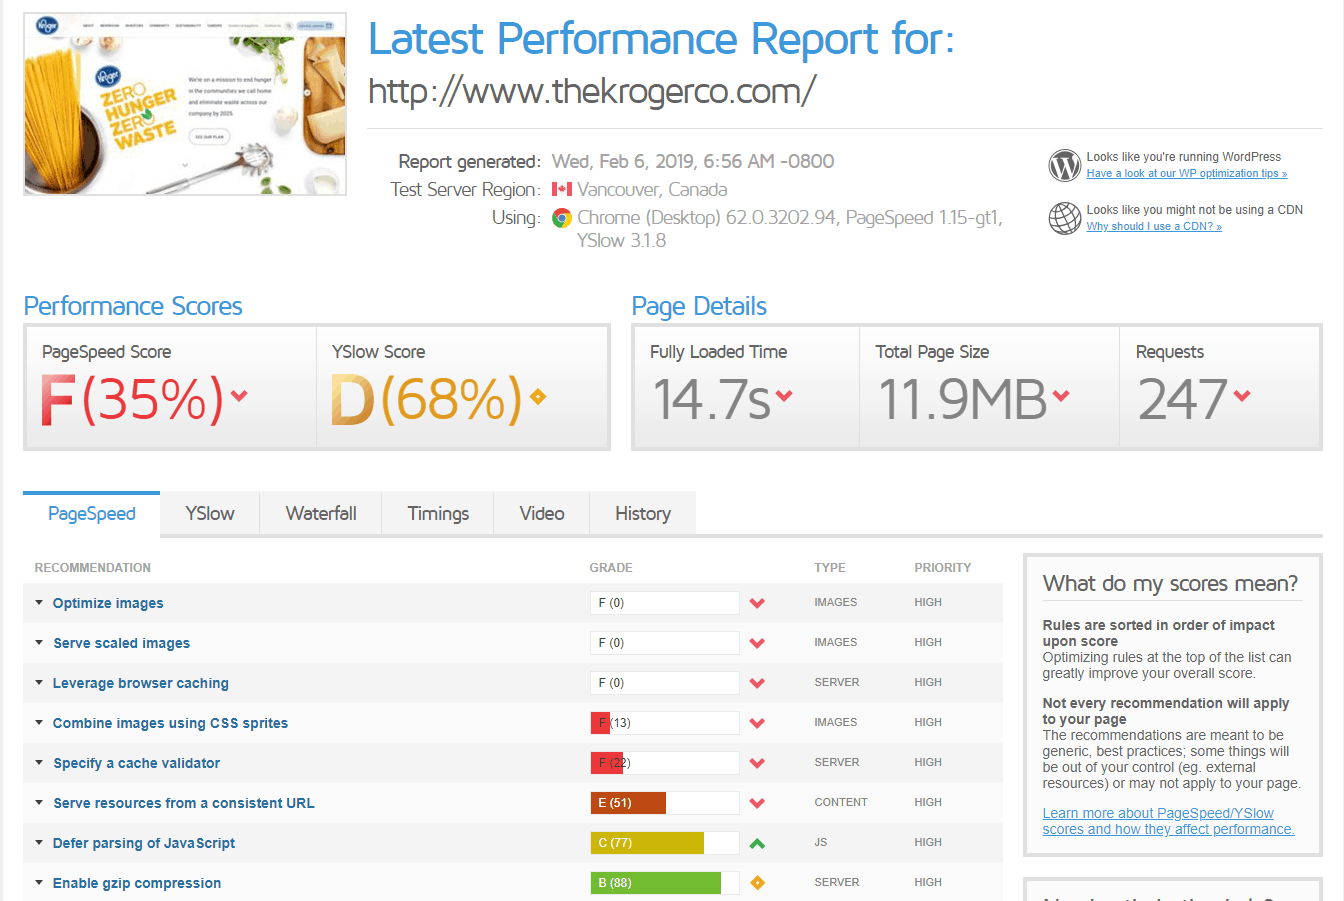Click the Optimize images red trend arrow
This screenshot has width=1344, height=901.
[757, 603]
